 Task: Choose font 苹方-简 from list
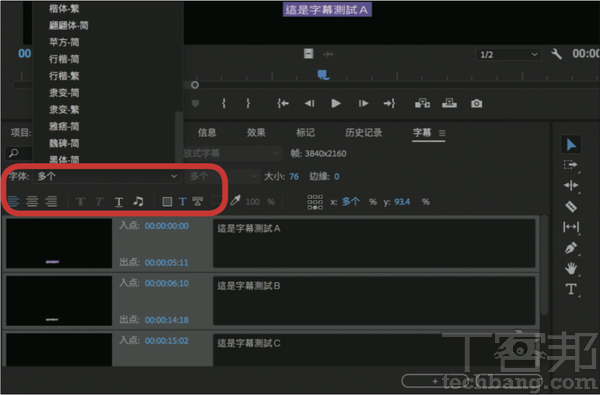(x=64, y=42)
